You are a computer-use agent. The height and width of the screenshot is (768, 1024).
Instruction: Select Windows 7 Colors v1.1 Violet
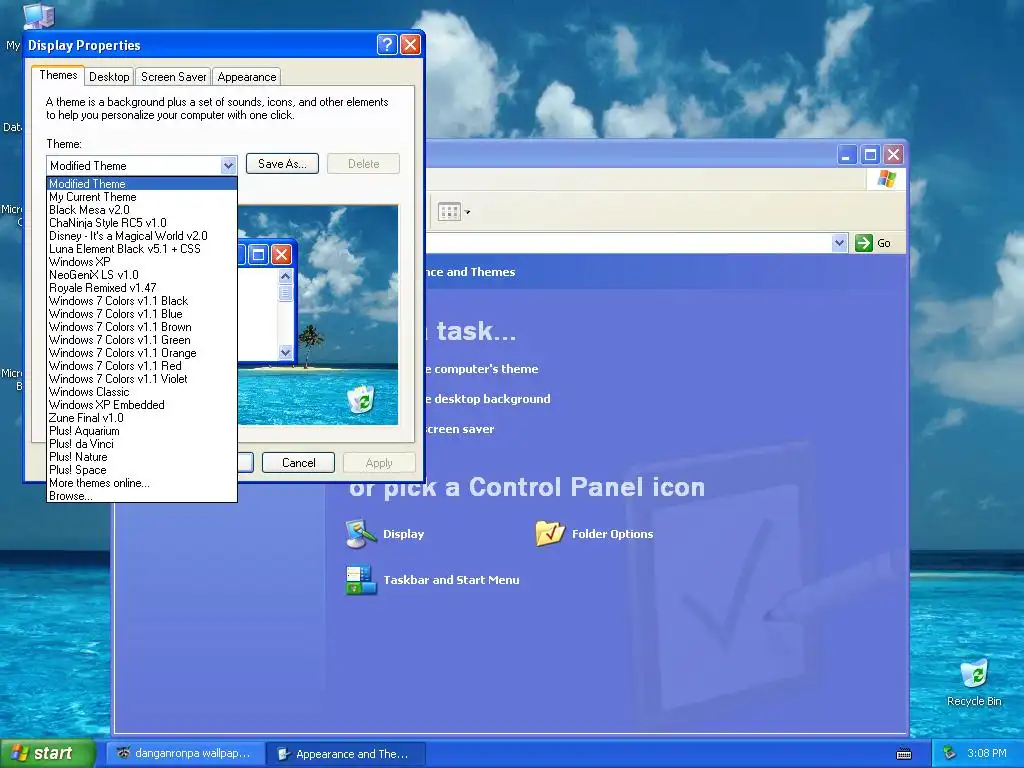tap(142, 379)
